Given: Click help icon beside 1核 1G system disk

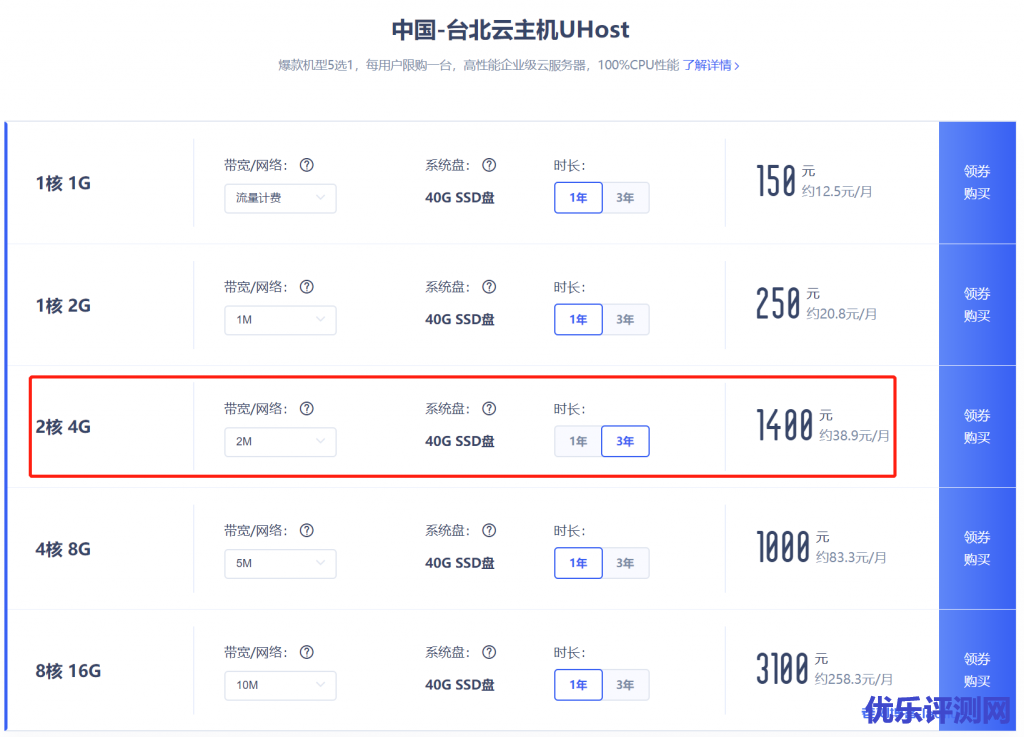Looking at the screenshot, I should pos(489,165).
